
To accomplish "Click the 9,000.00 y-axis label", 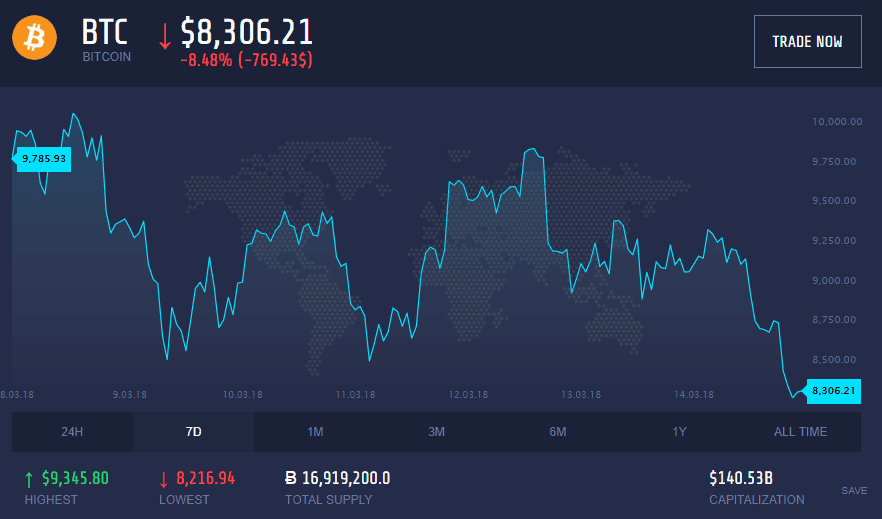I will [834, 281].
